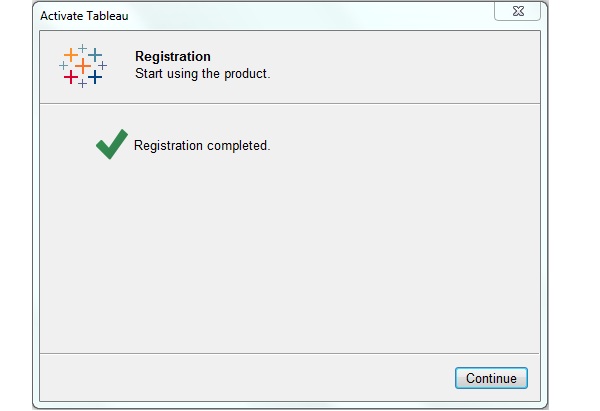600x411 pixels.
Task: Click the small cross on the logo's left edge
Action: [x=63, y=66]
